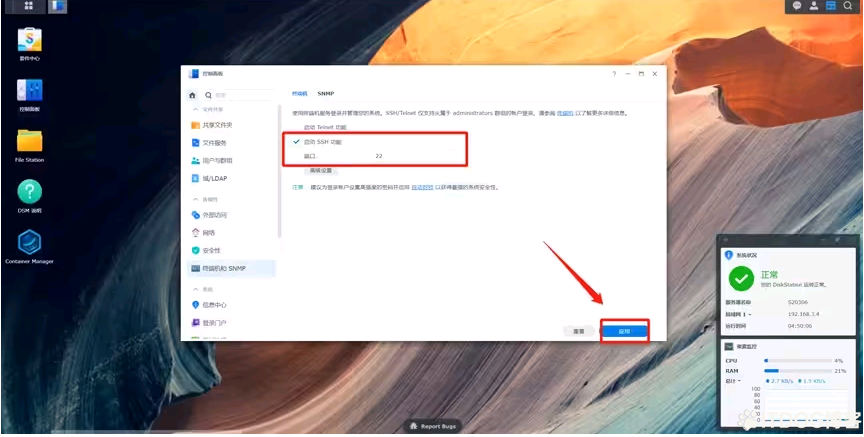Click the 高级设置 button

pyautogui.click(x=321, y=171)
